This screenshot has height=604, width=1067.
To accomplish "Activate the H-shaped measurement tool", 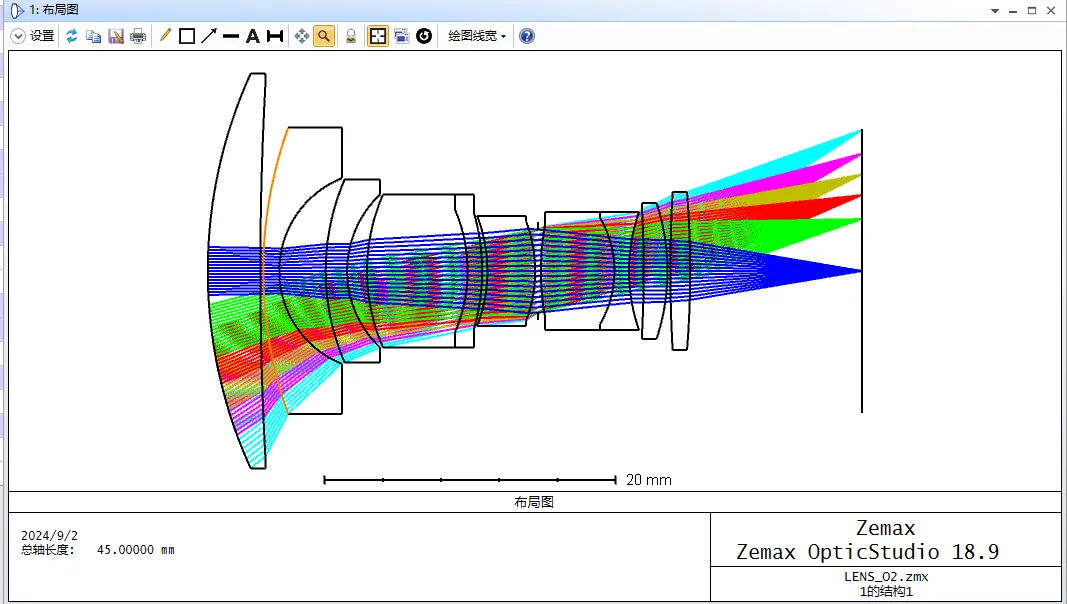I will click(275, 36).
